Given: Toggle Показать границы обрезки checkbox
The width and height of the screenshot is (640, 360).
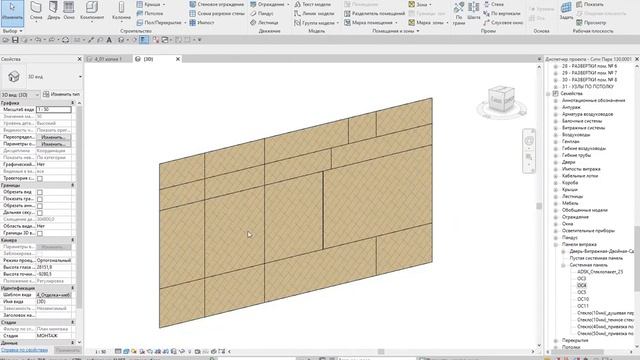Looking at the screenshot, I should point(40,199).
